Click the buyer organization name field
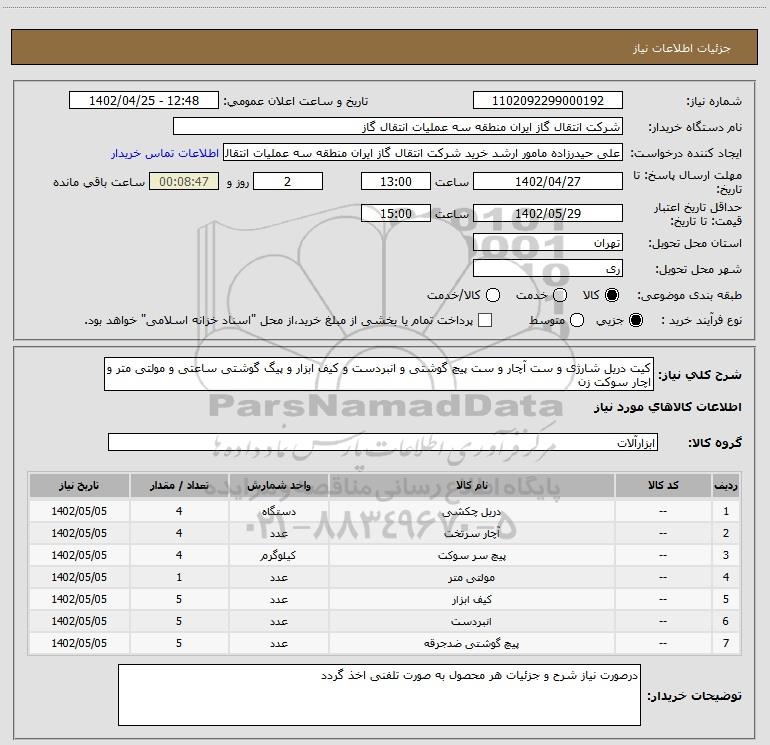Viewport: 770px width, 745px height. click(x=398, y=127)
